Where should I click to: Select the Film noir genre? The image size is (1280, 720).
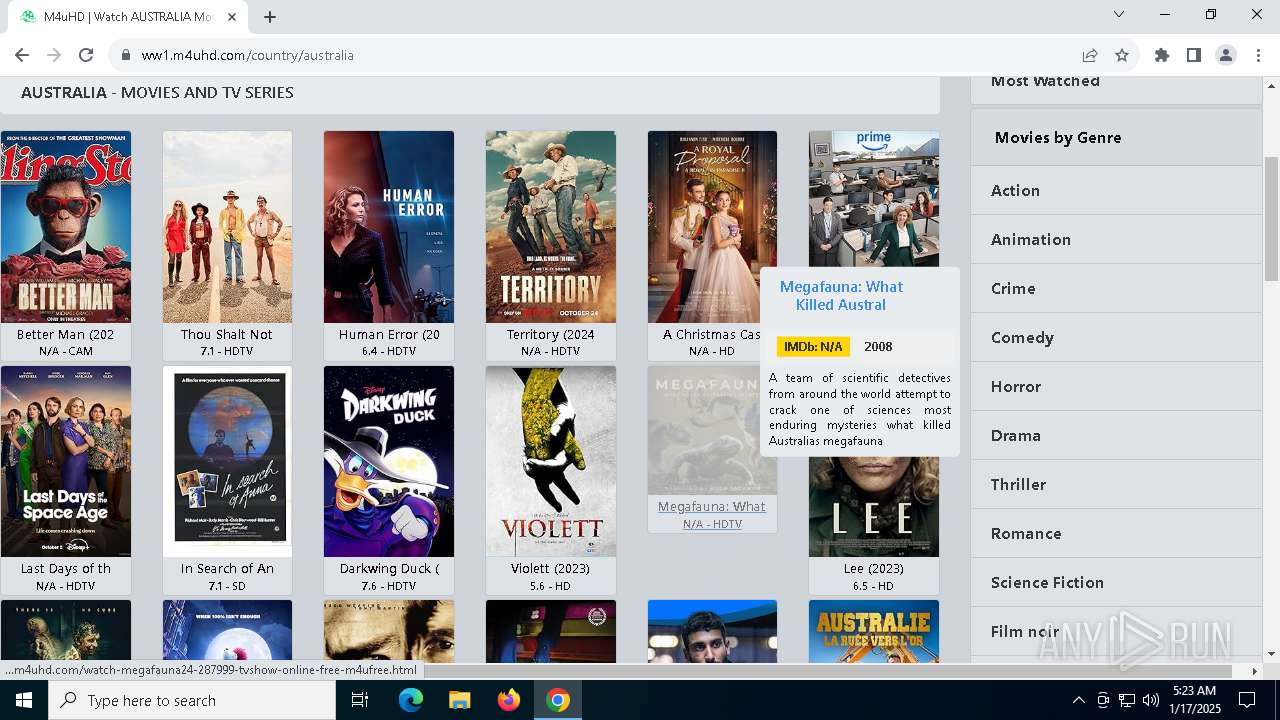click(1116, 631)
